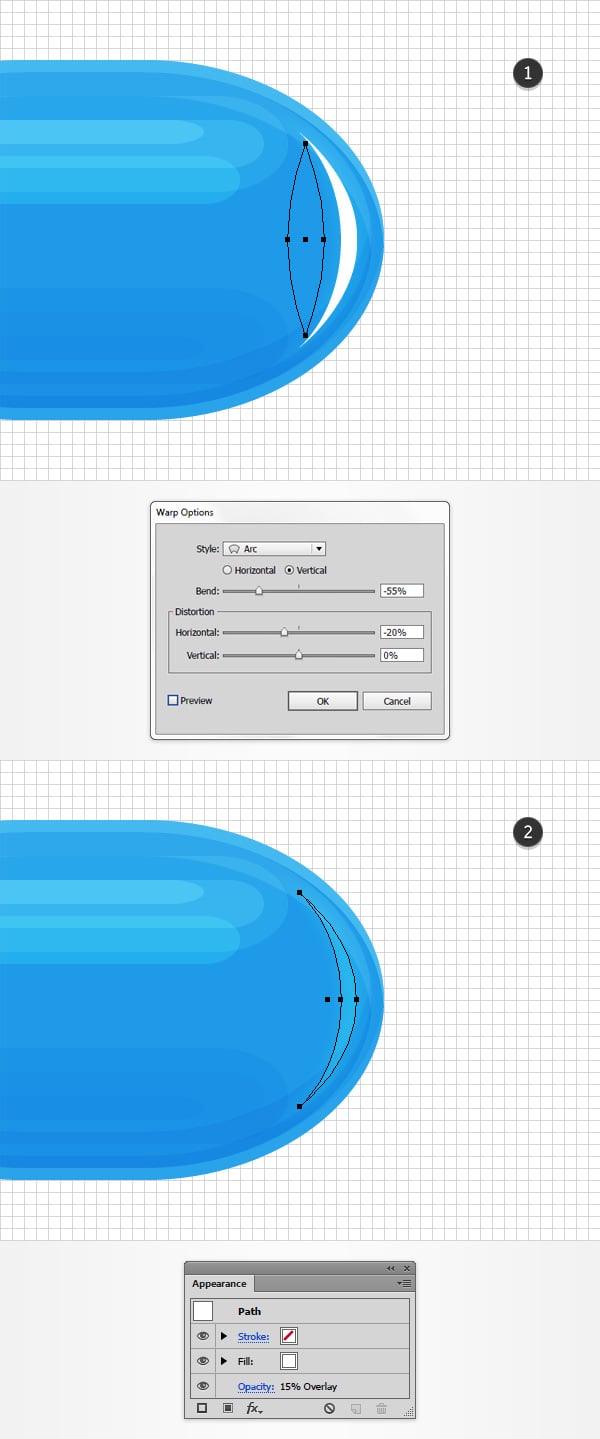
Task: Click the Bend slider handle
Action: (259, 592)
